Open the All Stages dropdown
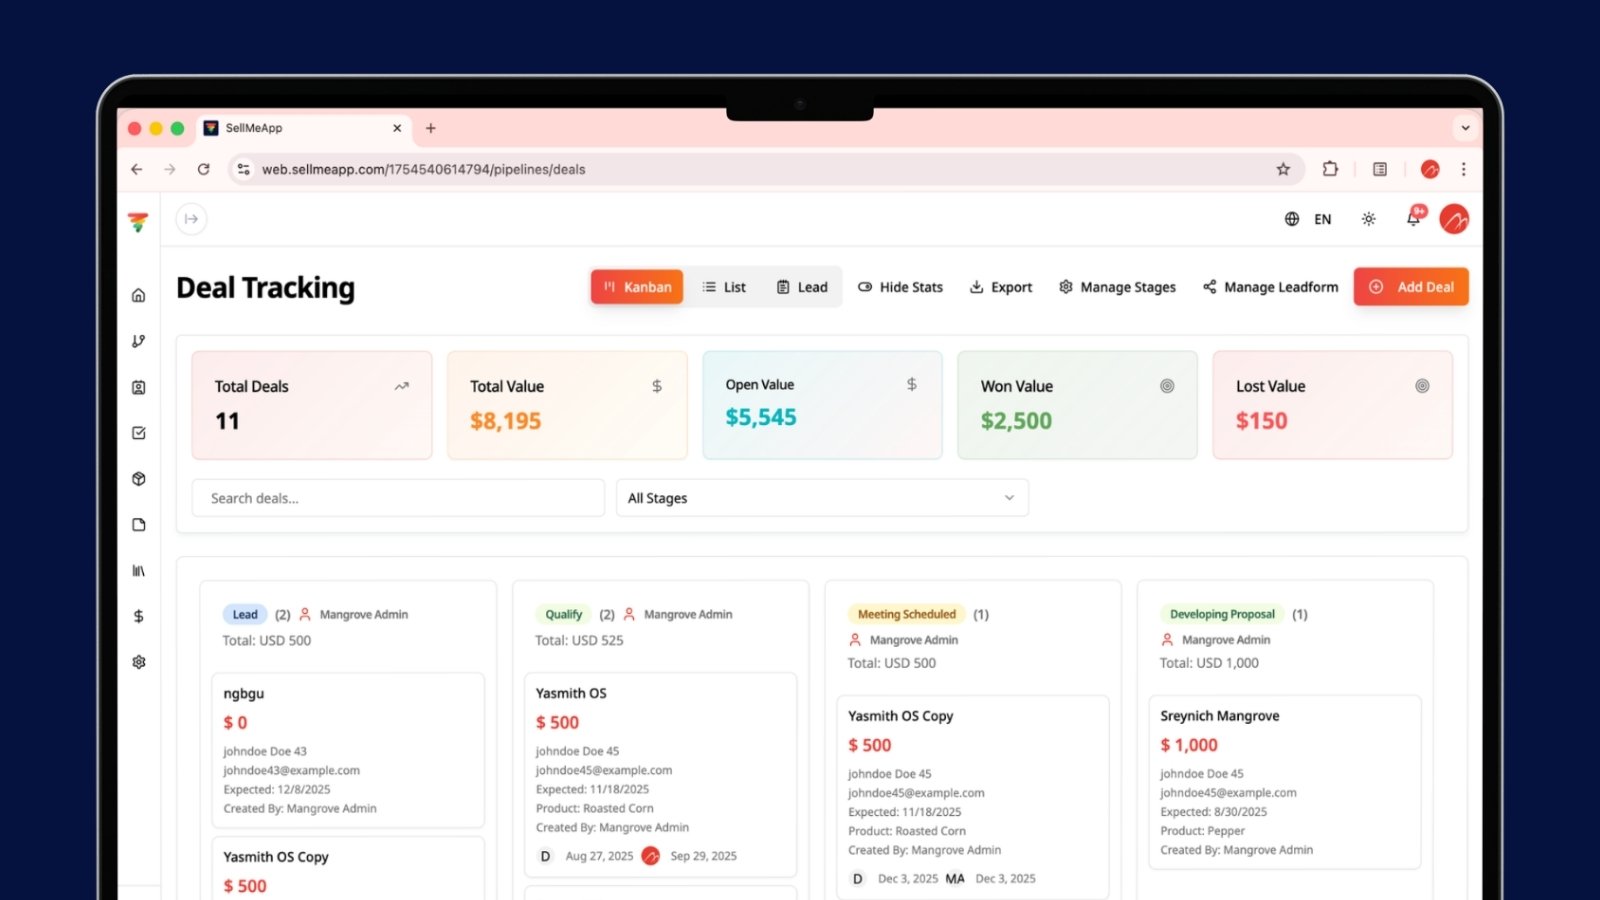This screenshot has width=1600, height=900. 822,498
